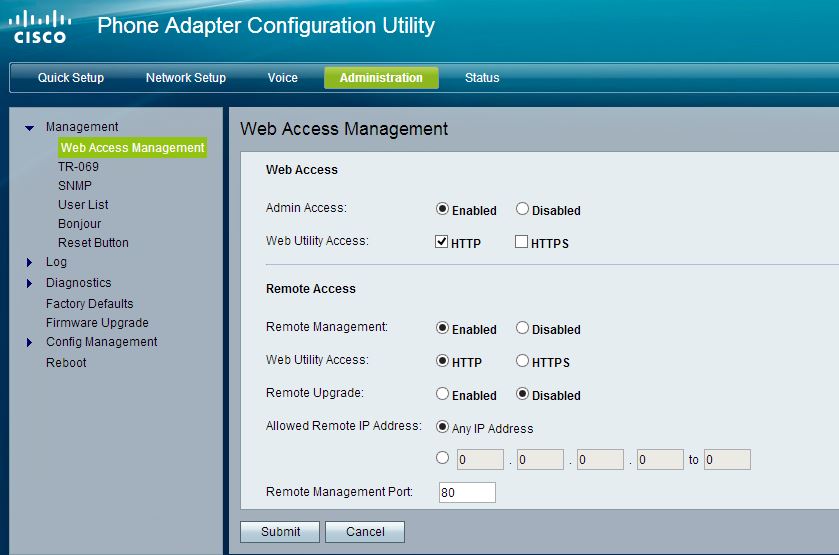This screenshot has height=555, width=839.
Task: Click the Remote Management Port field
Action: click(467, 492)
